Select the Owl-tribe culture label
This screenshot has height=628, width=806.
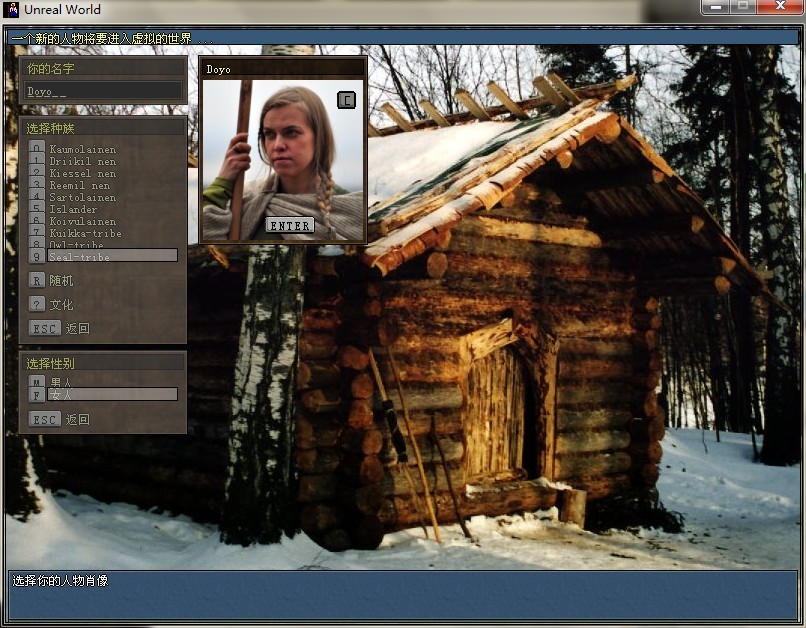coord(77,244)
